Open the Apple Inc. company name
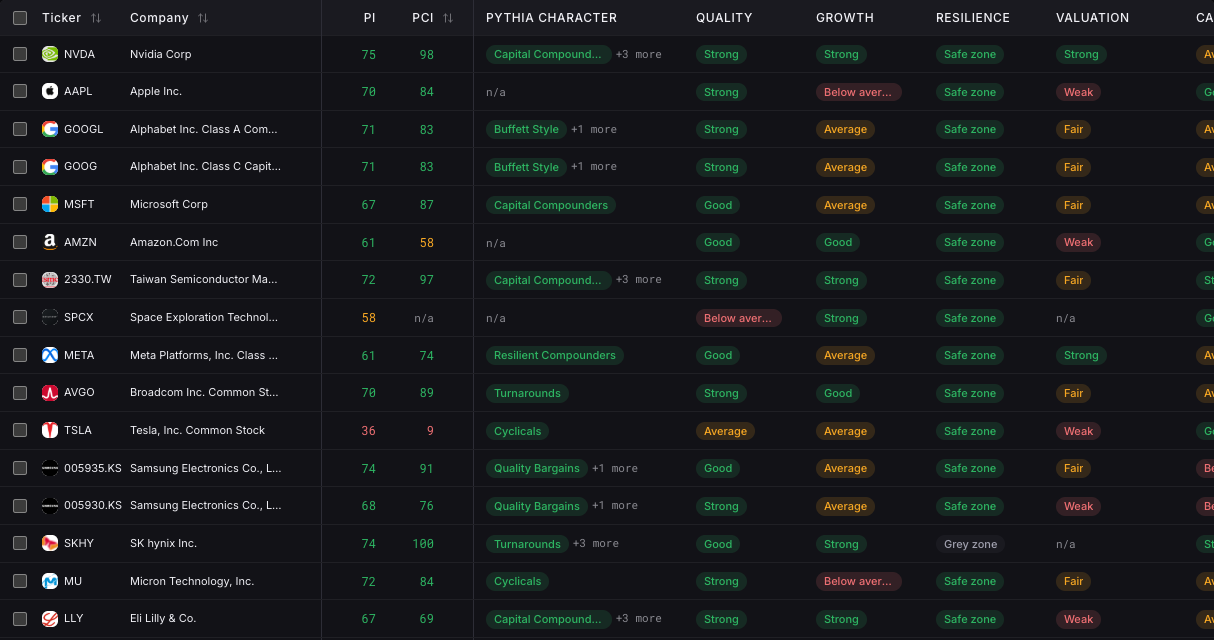Image resolution: width=1214 pixels, height=640 pixels. coord(156,91)
